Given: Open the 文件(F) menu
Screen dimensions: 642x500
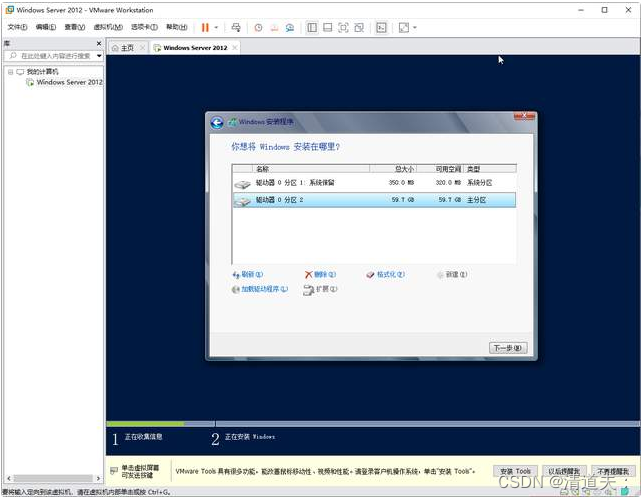Looking at the screenshot, I should [x=17, y=27].
